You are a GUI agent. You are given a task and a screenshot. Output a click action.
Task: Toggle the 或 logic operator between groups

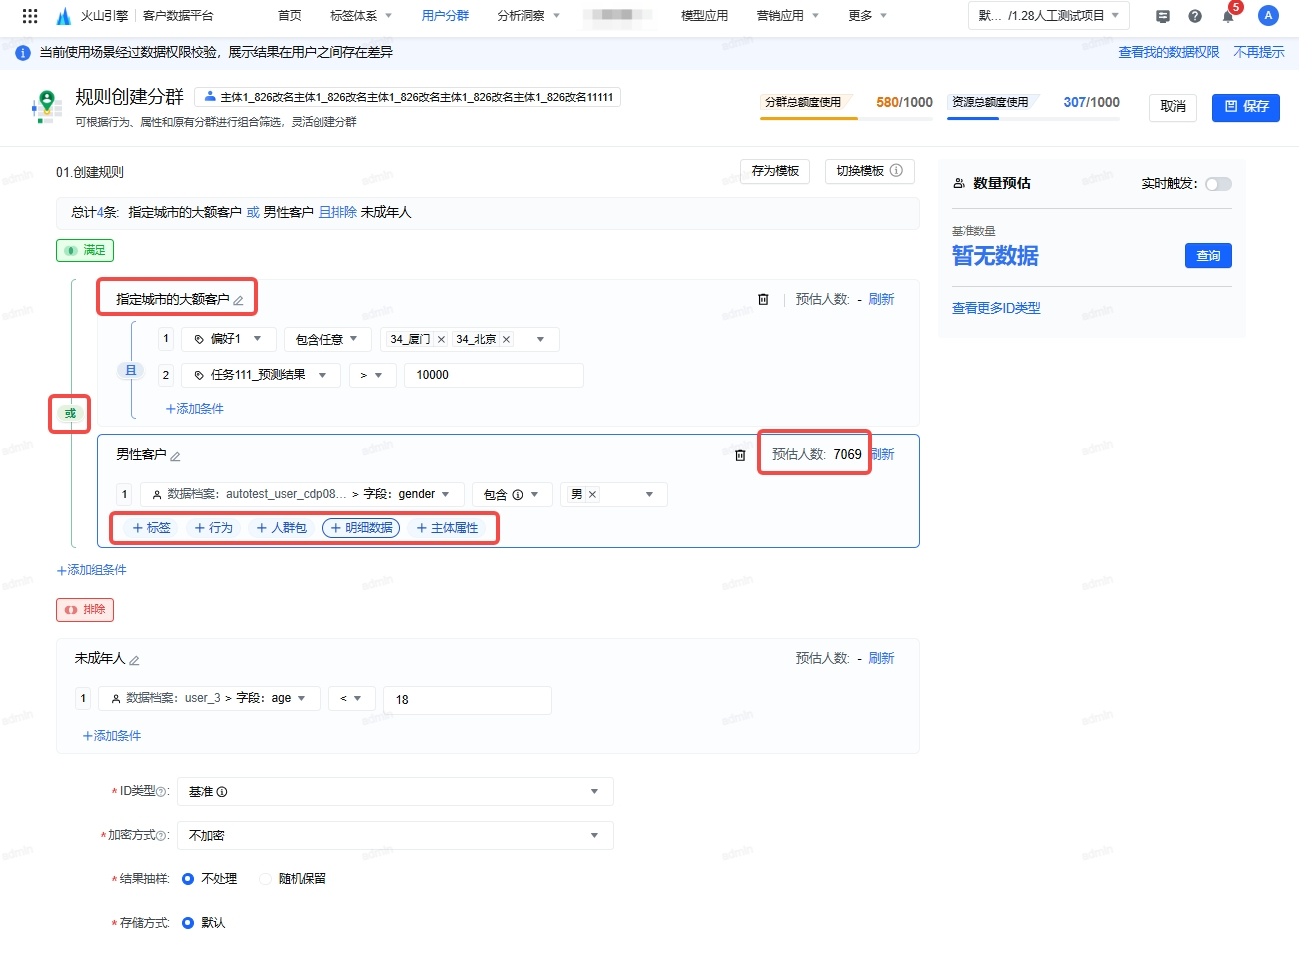coord(70,413)
